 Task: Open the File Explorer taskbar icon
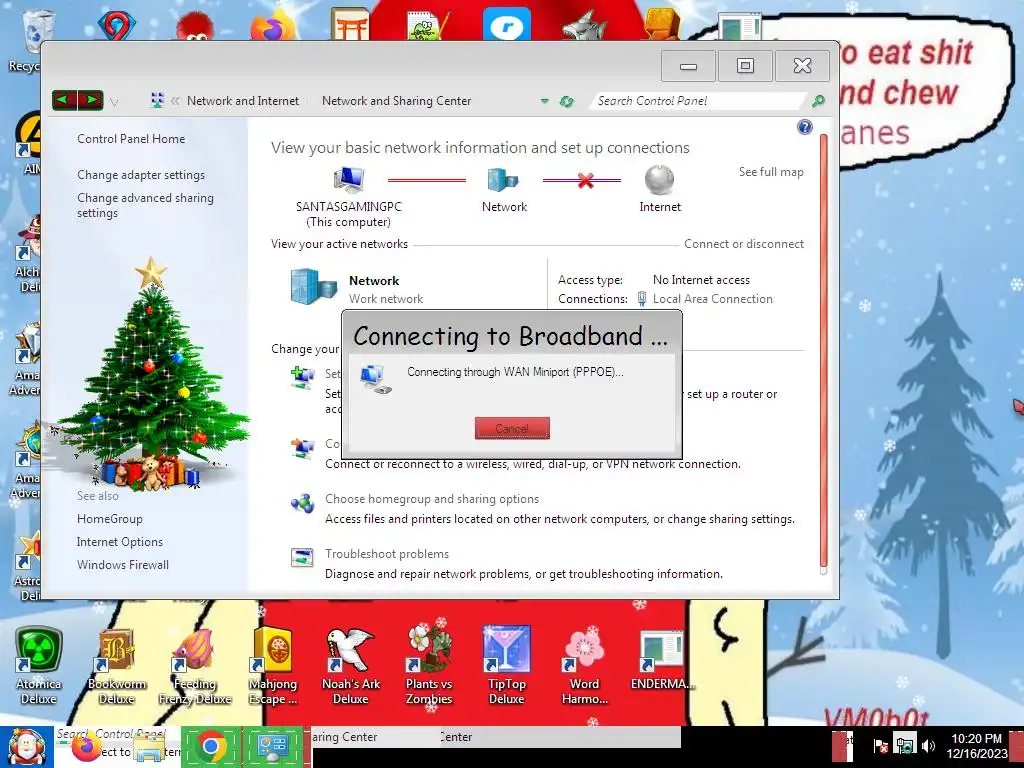tap(150, 749)
